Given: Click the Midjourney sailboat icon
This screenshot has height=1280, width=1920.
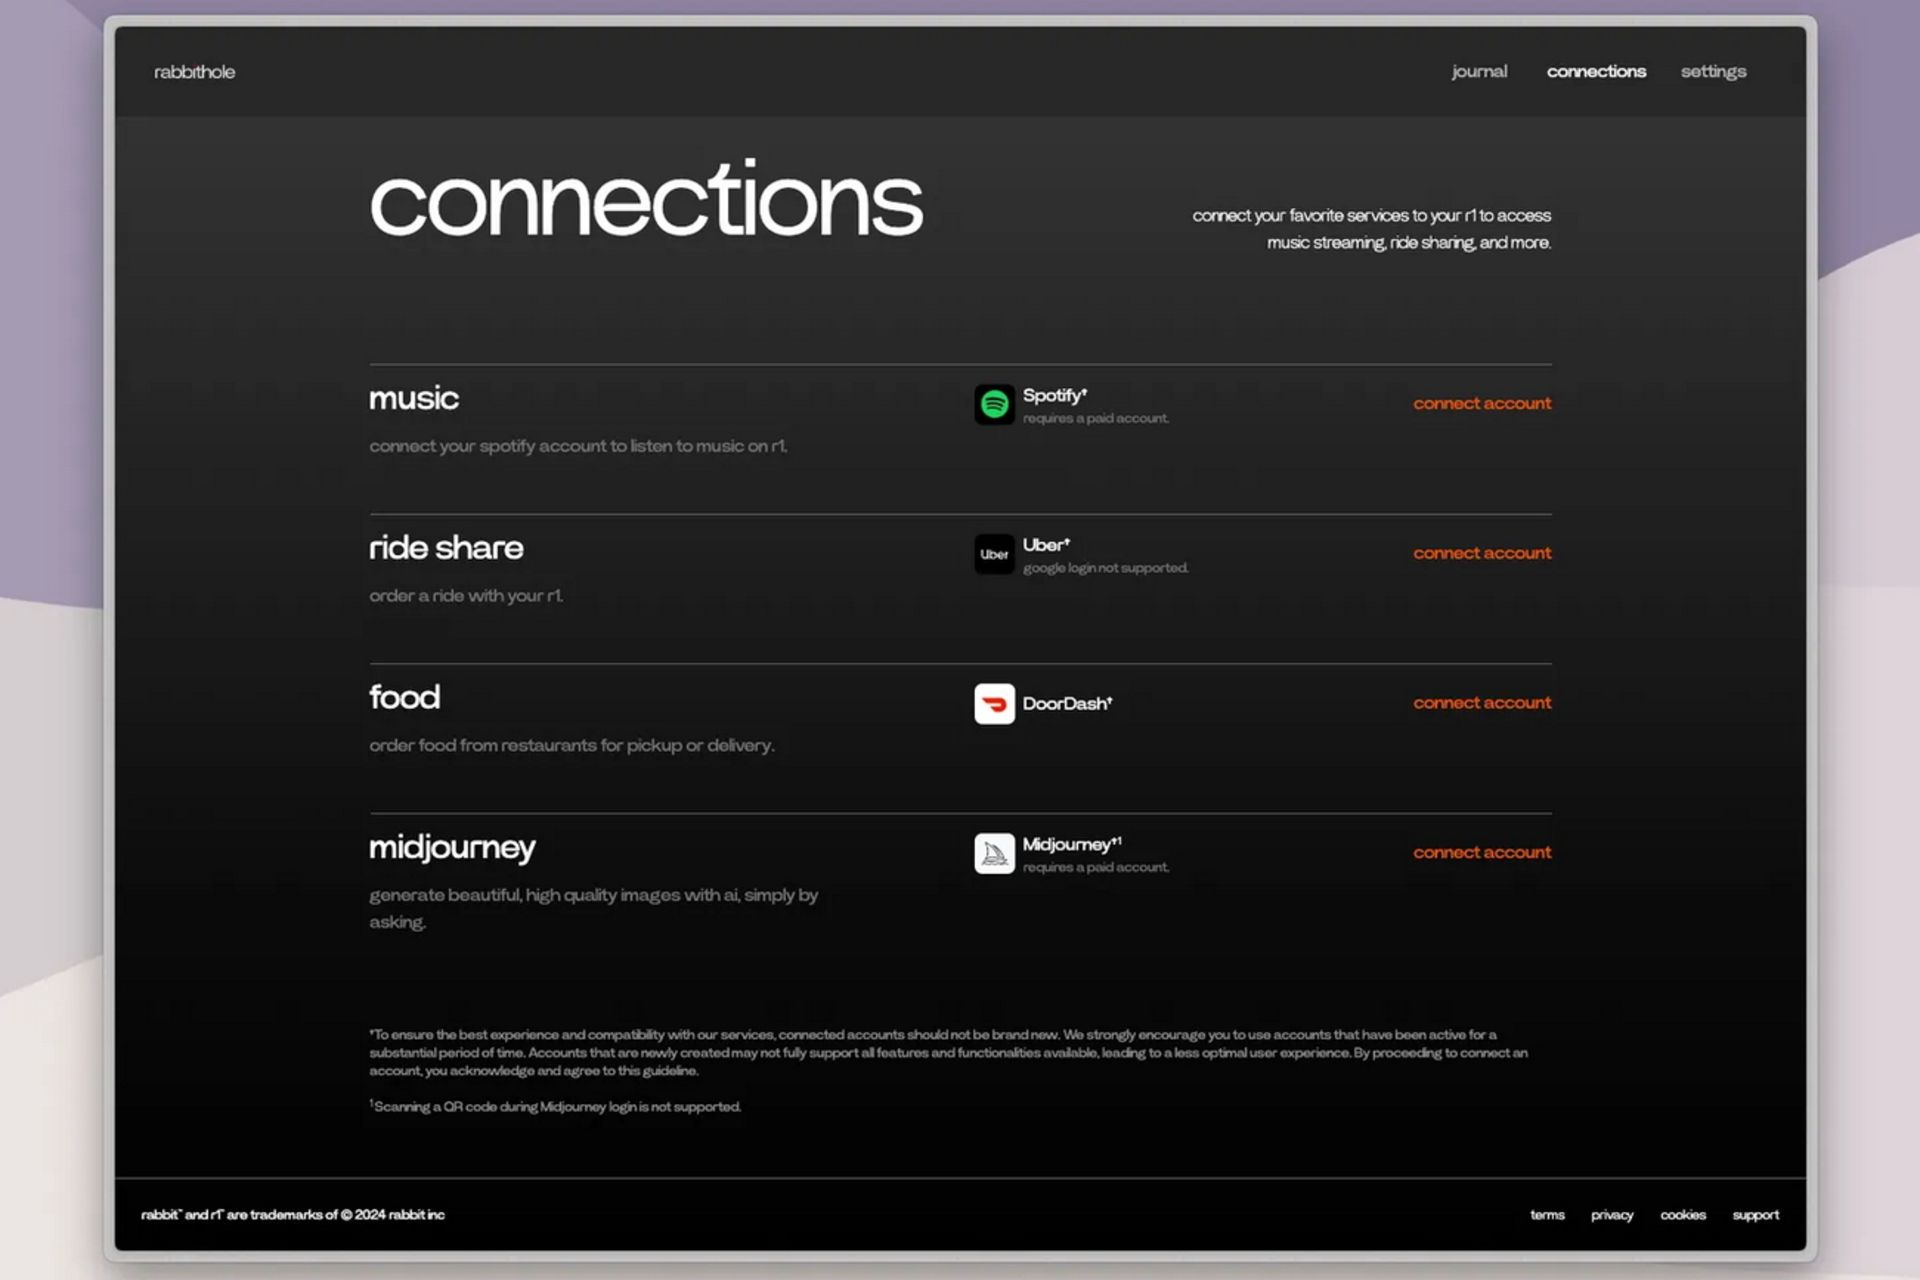Looking at the screenshot, I should 994,853.
